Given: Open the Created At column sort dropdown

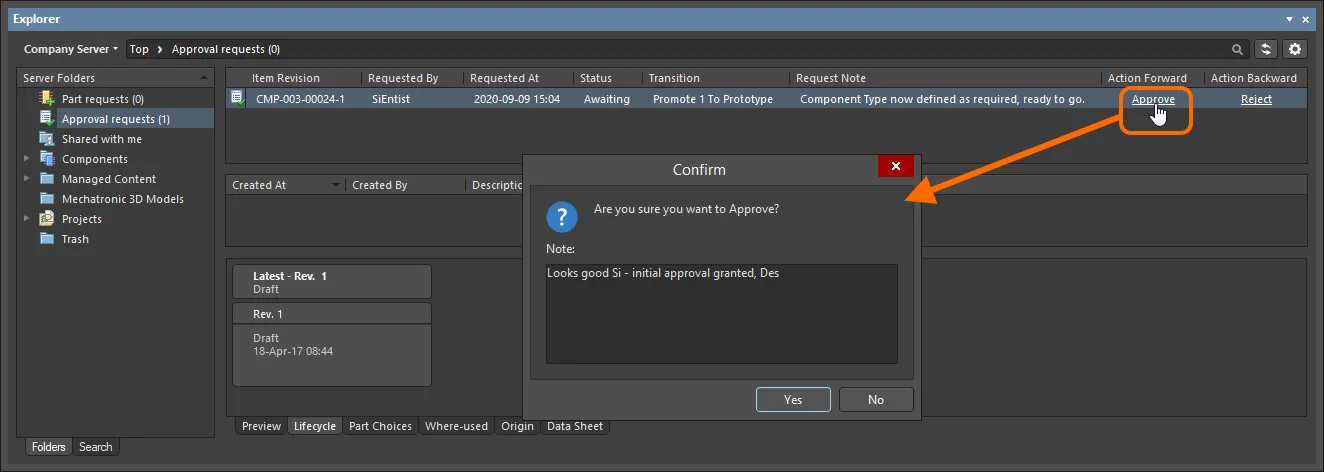Looking at the screenshot, I should 336,186.
